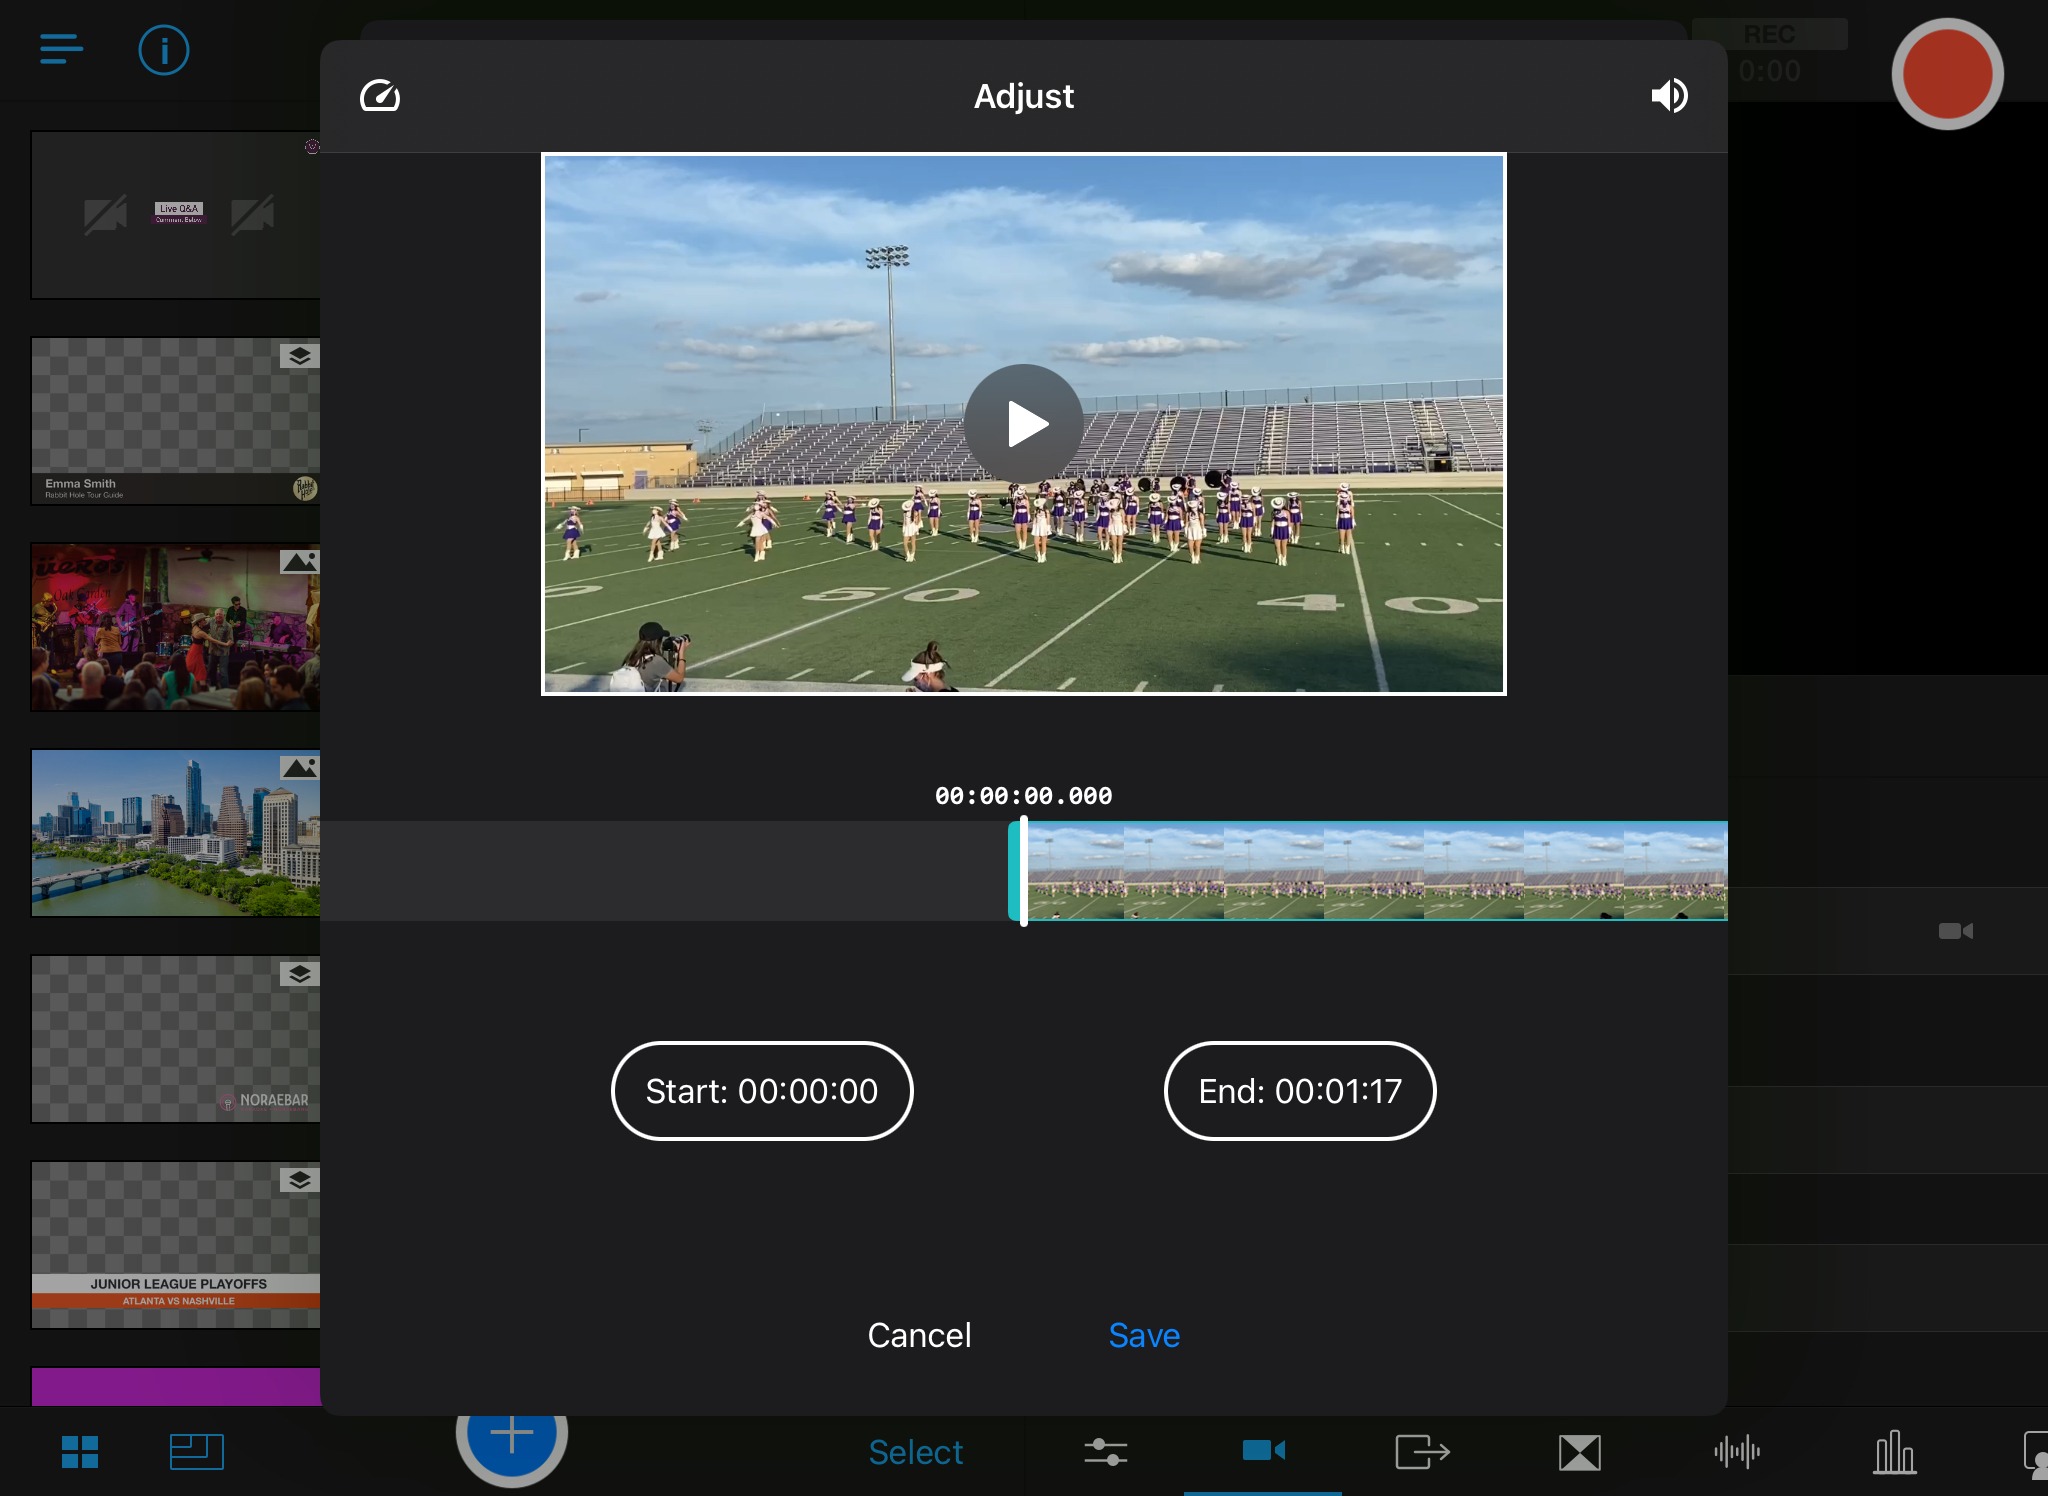Click the waveform/audio icon in bottom toolbar
Screen dimensions: 2048x1496
1738,1450
